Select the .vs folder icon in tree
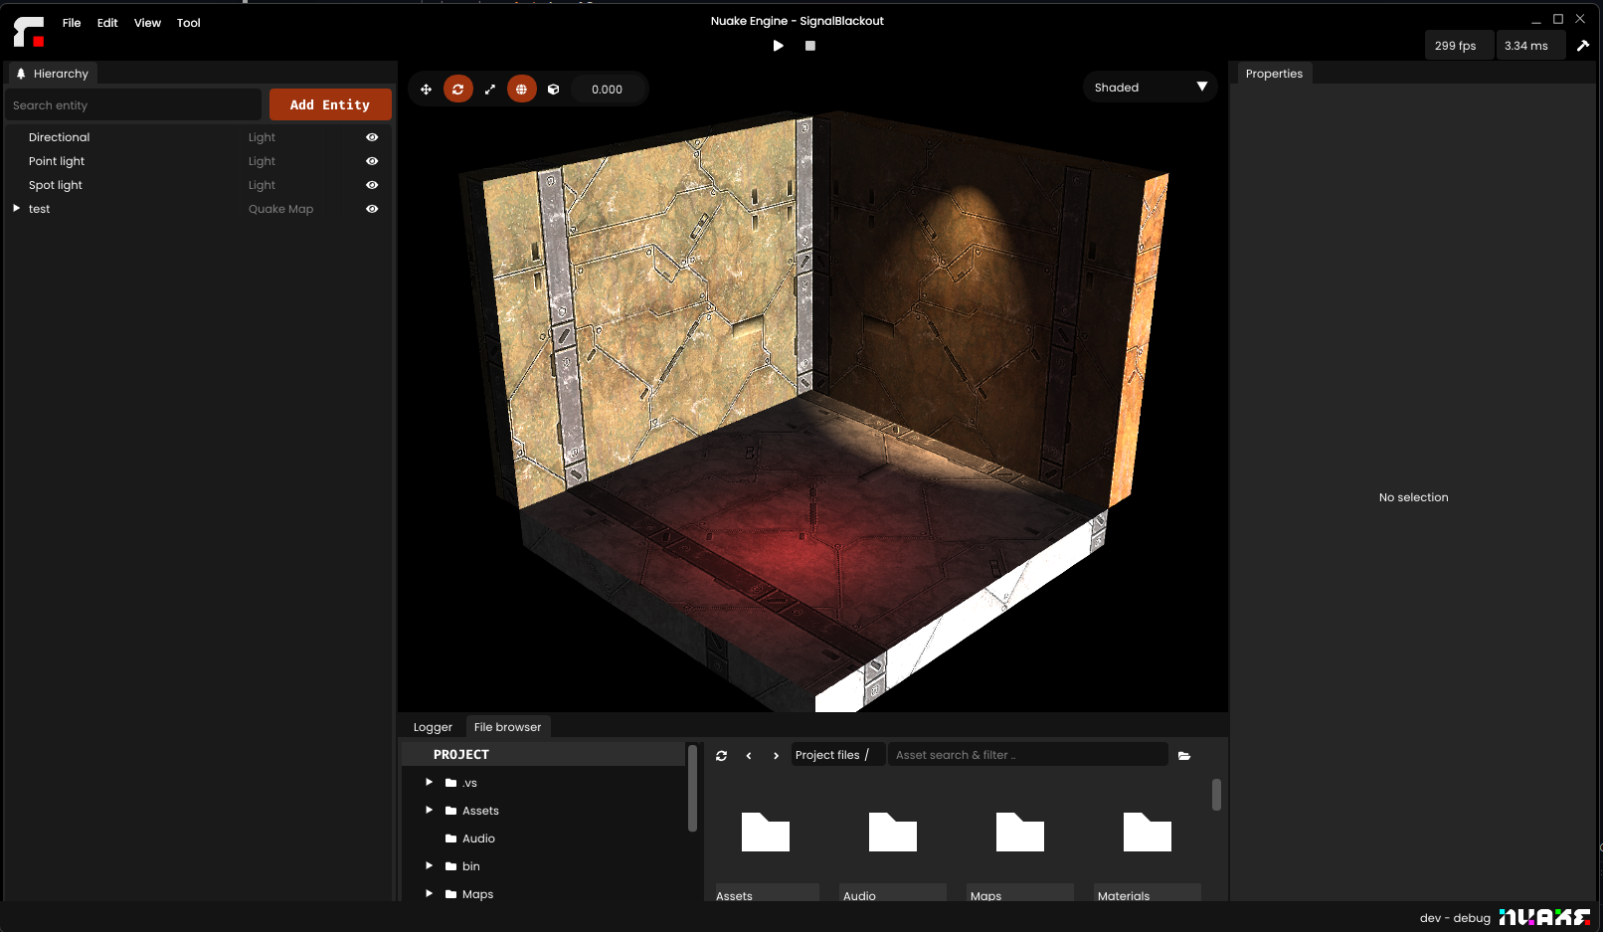 click(x=451, y=783)
